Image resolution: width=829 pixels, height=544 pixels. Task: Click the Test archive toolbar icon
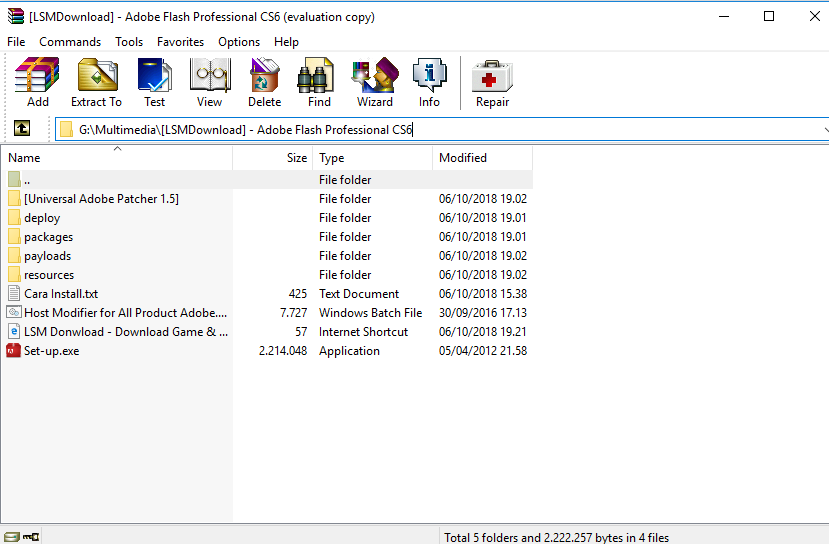(154, 75)
